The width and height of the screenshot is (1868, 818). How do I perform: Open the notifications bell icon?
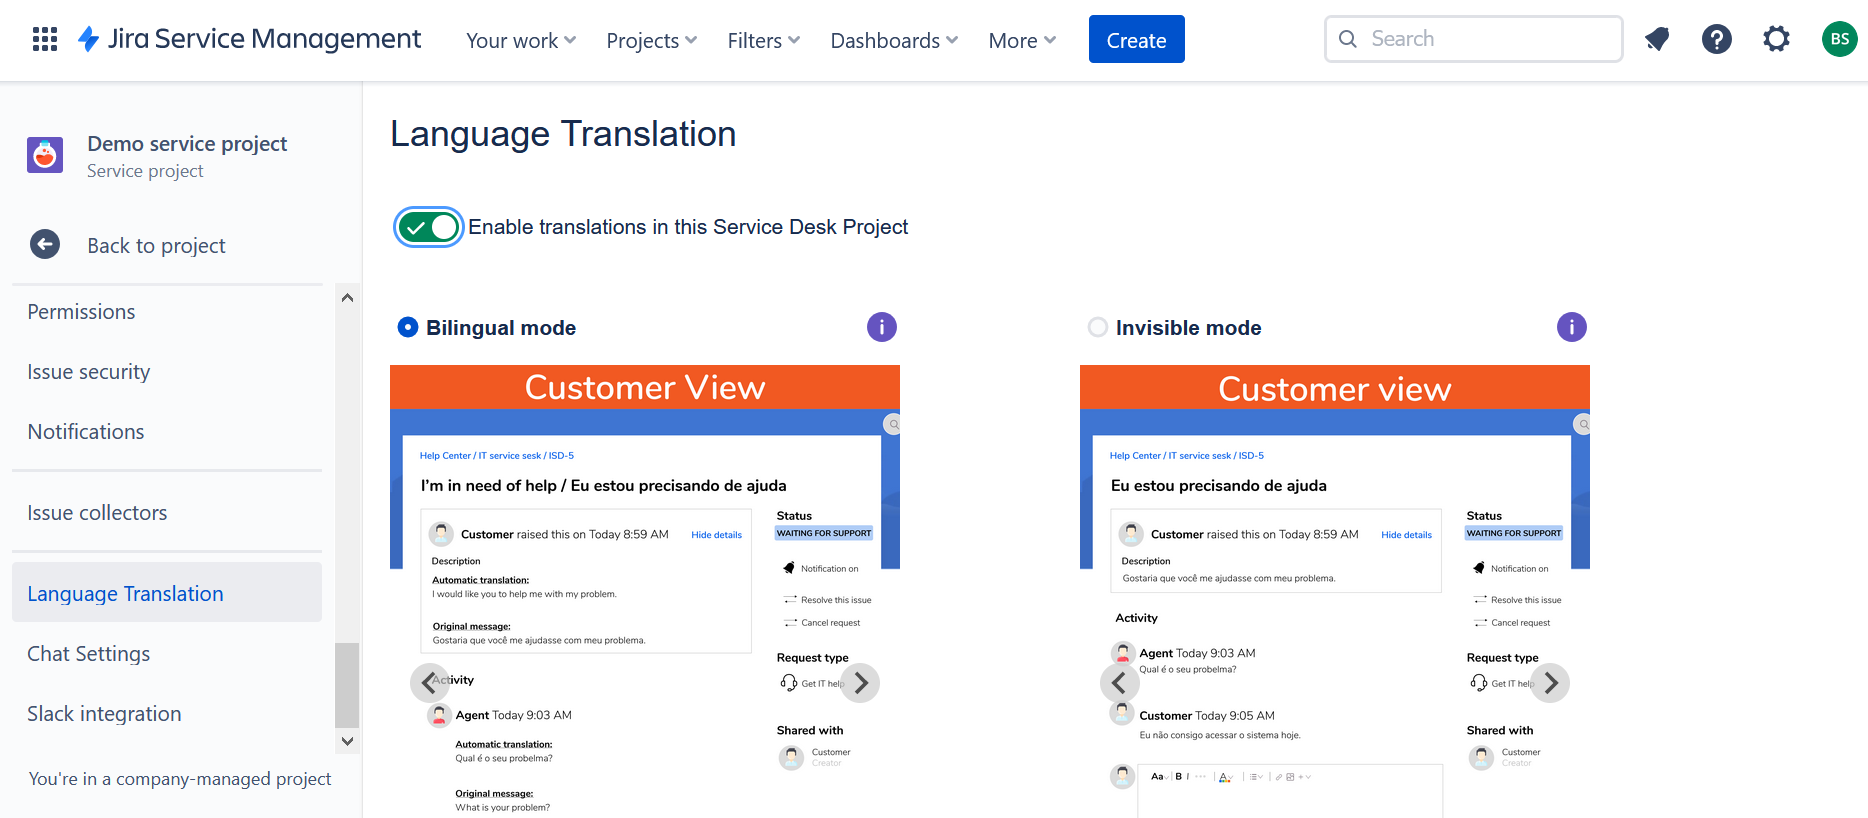coord(1657,39)
